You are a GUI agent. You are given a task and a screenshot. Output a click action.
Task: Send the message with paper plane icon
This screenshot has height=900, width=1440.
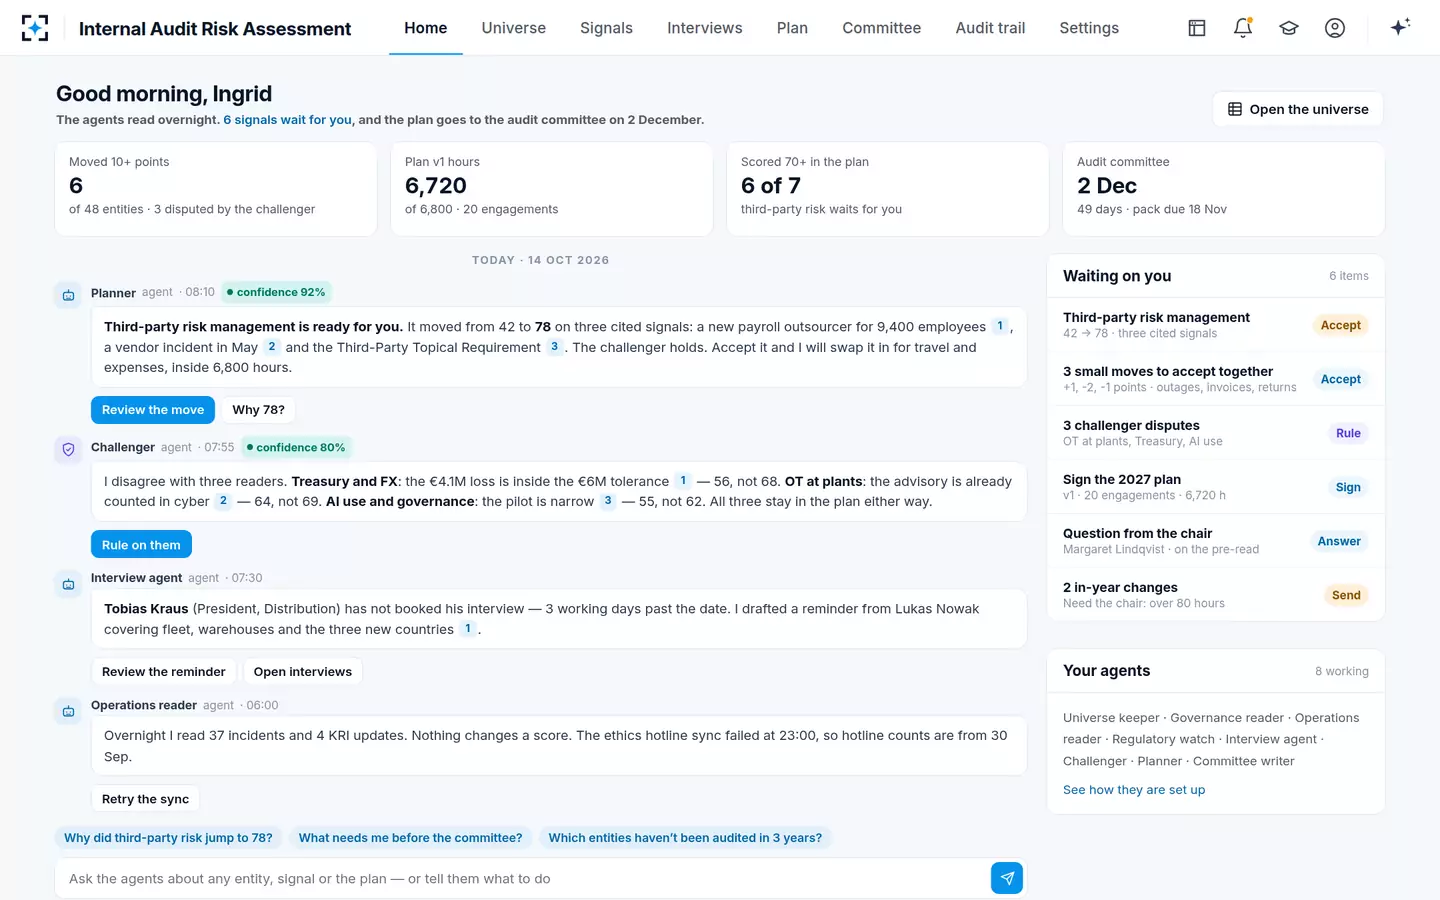(1007, 878)
